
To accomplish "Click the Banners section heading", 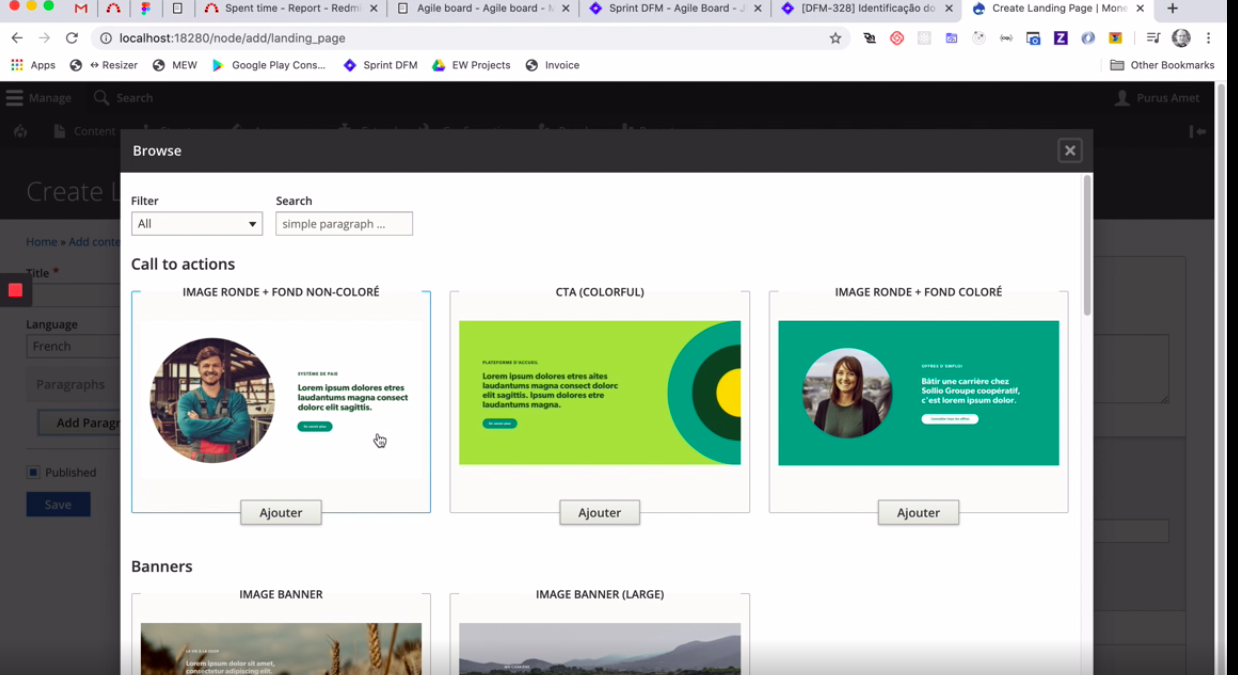I will pyautogui.click(x=162, y=566).
